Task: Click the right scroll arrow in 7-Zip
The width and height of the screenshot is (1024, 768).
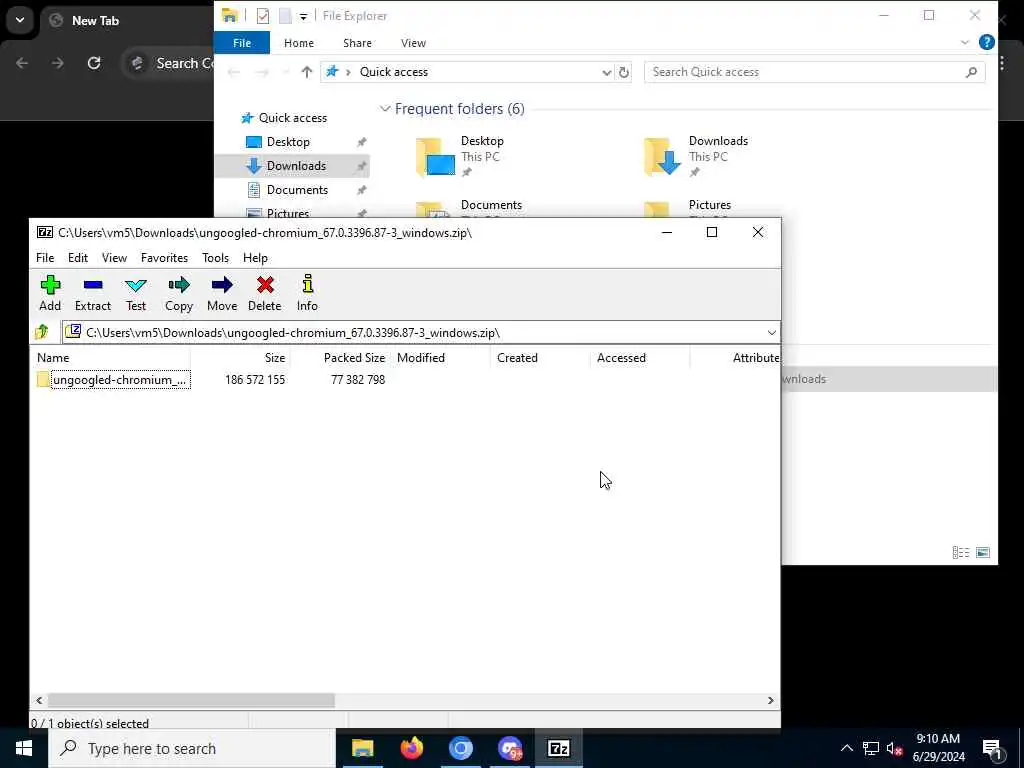Action: pos(771,700)
